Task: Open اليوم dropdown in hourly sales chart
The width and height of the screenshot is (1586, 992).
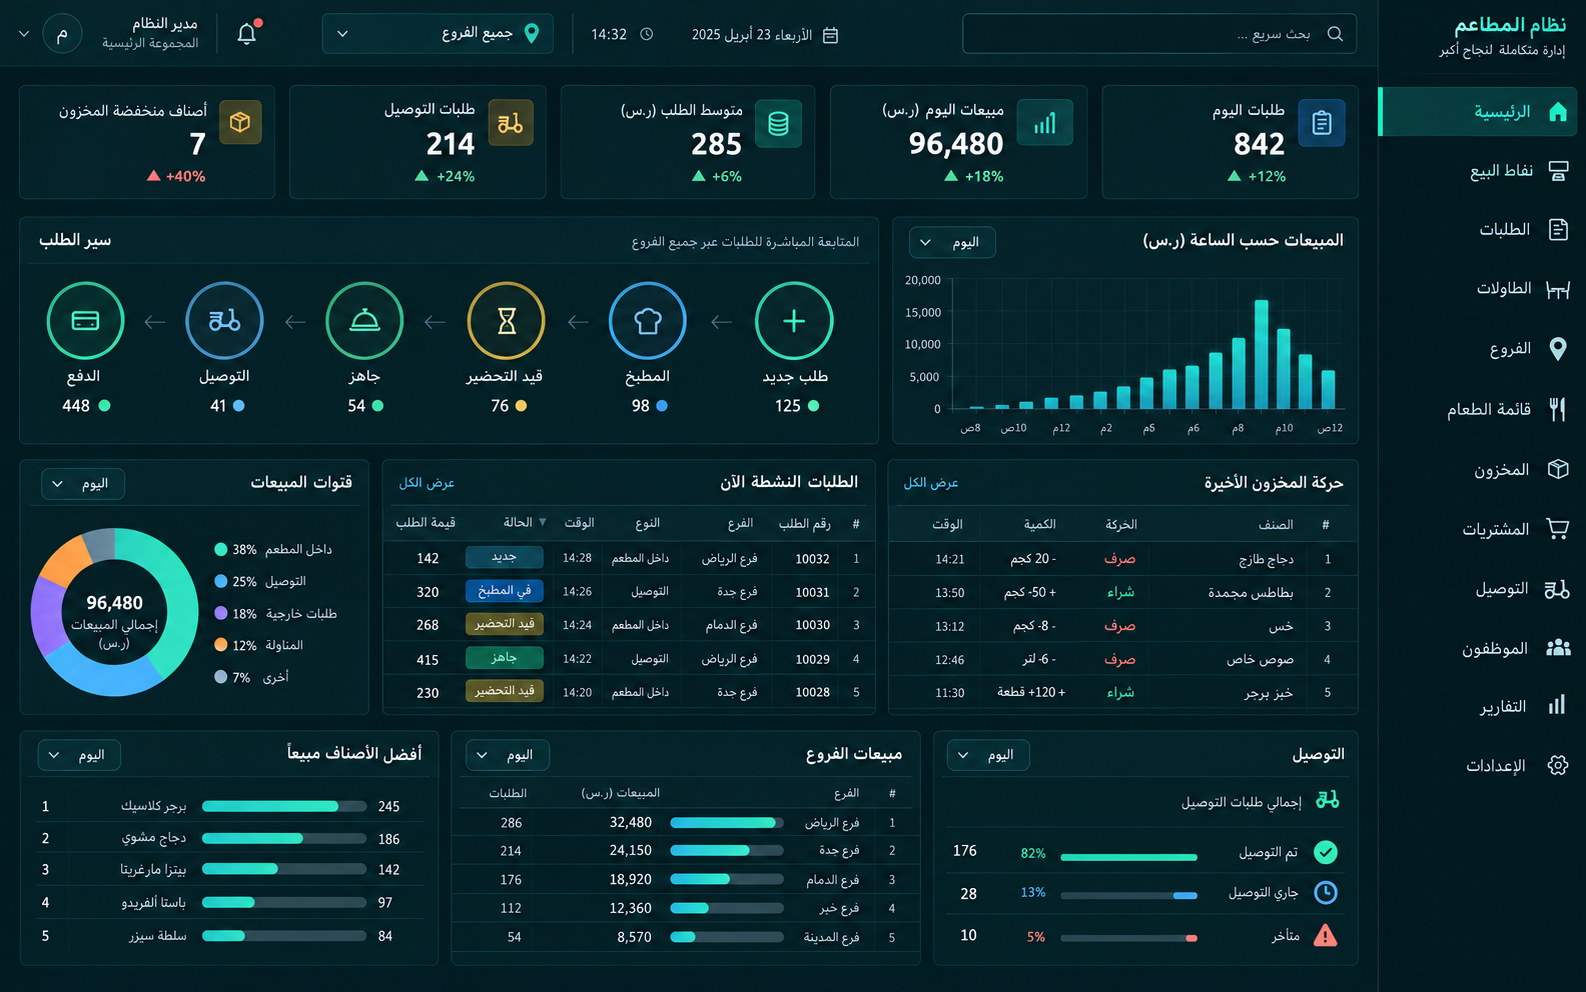Action: click(952, 242)
